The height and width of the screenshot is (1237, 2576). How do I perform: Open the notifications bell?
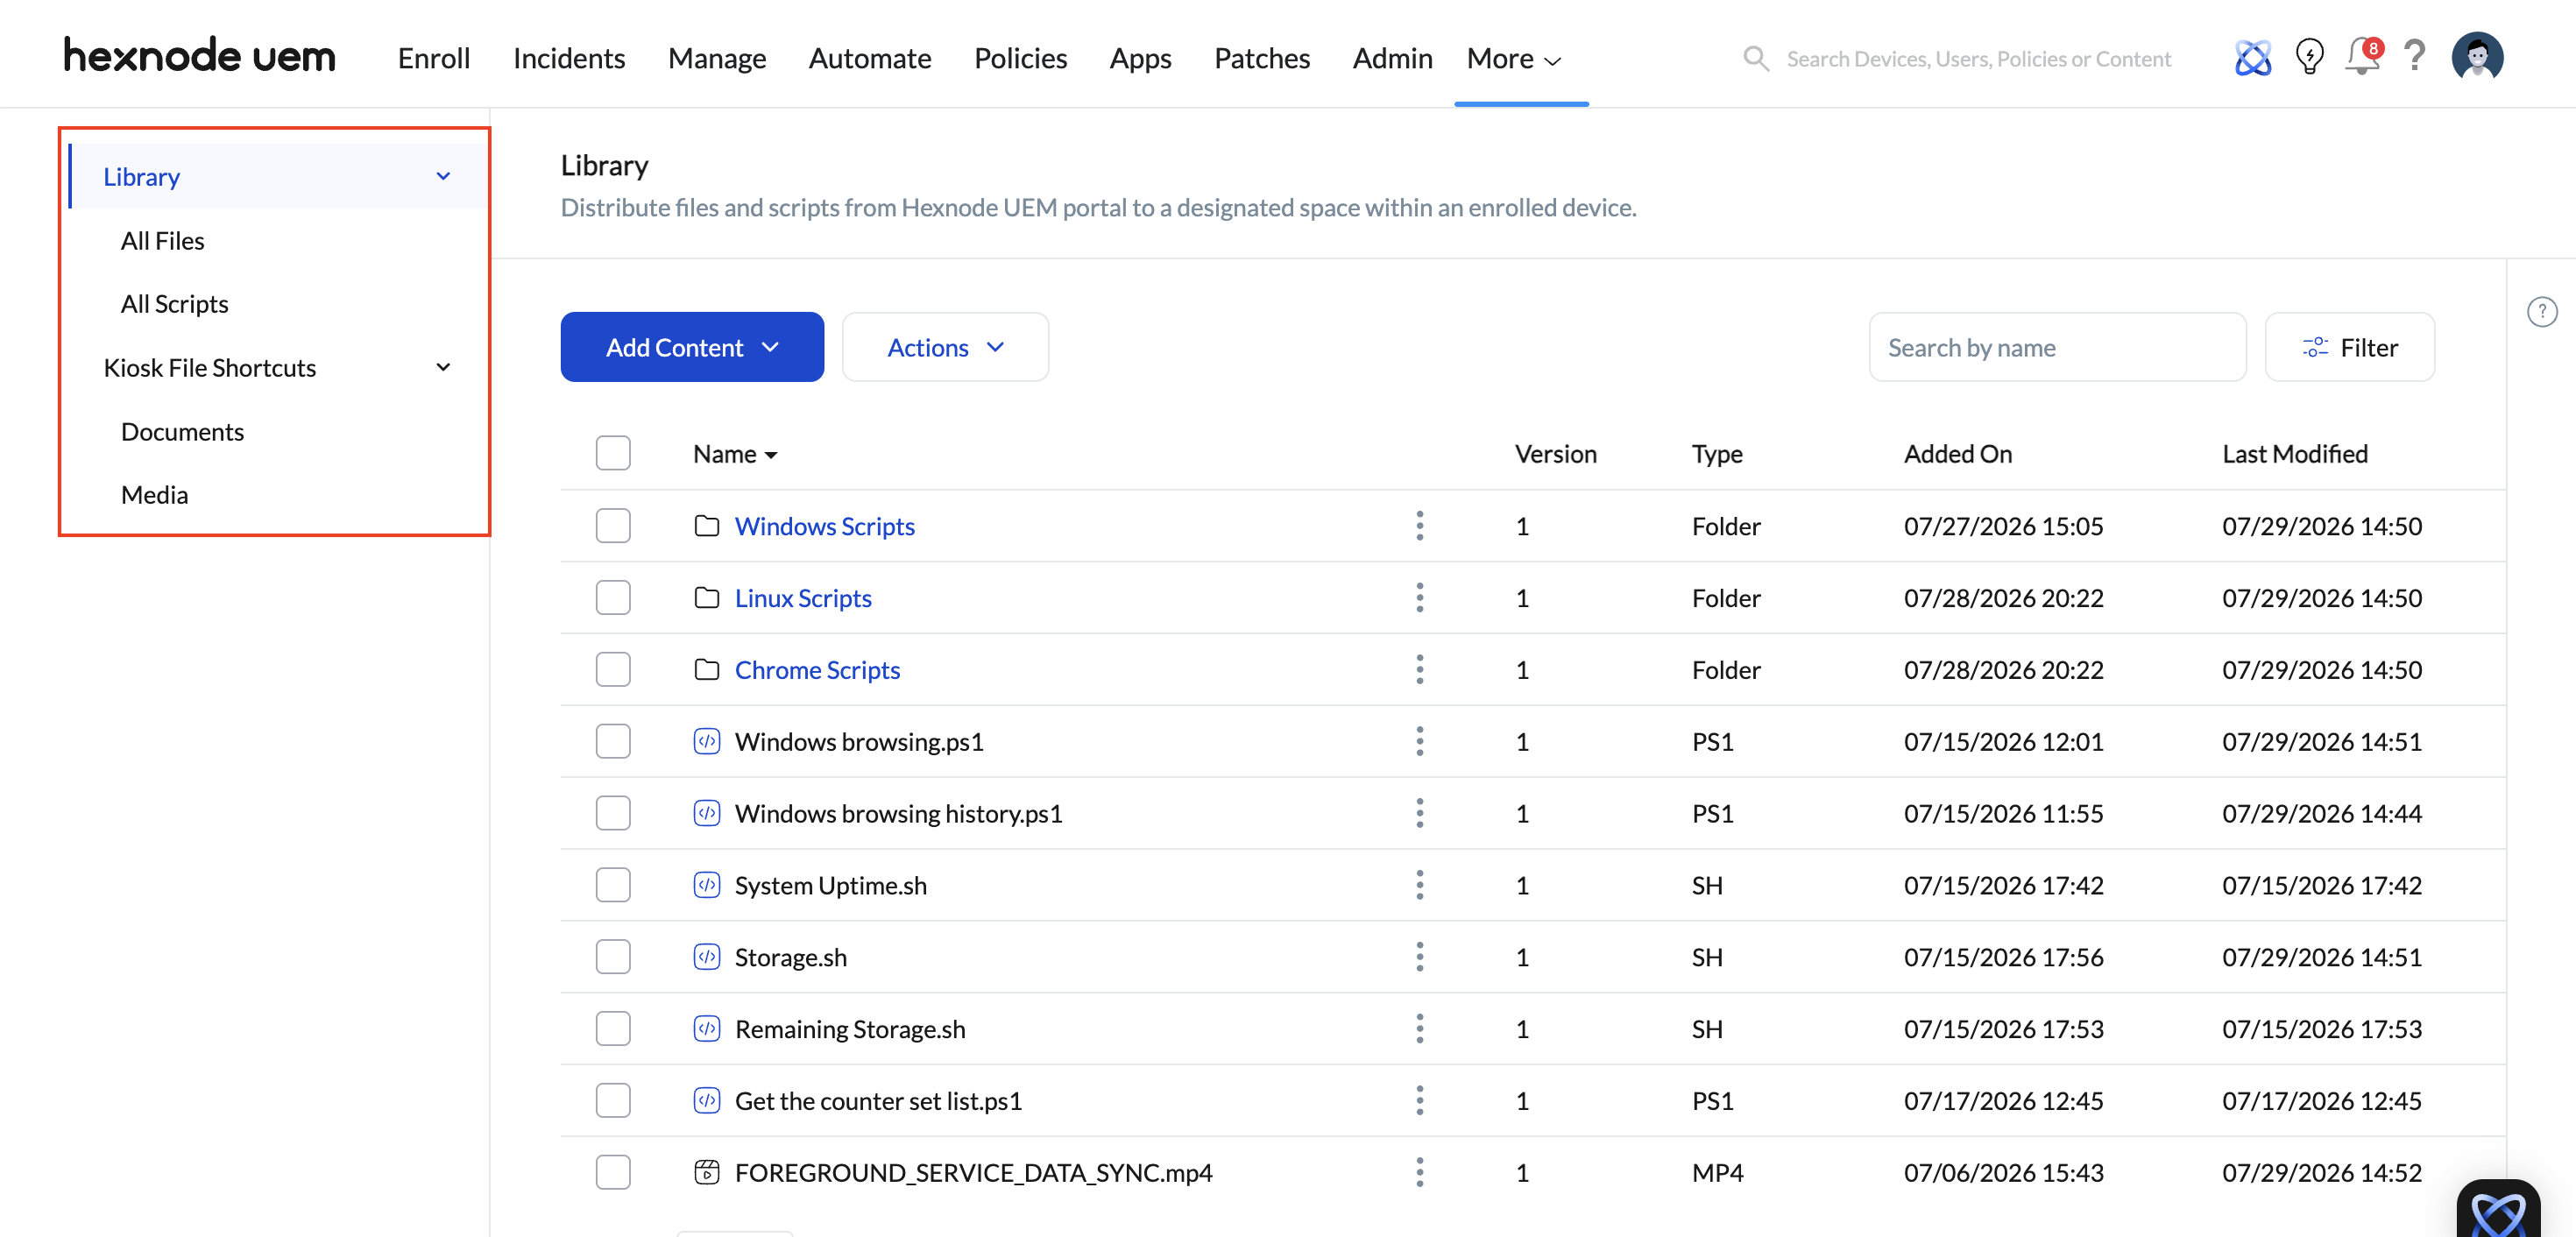coord(2363,56)
